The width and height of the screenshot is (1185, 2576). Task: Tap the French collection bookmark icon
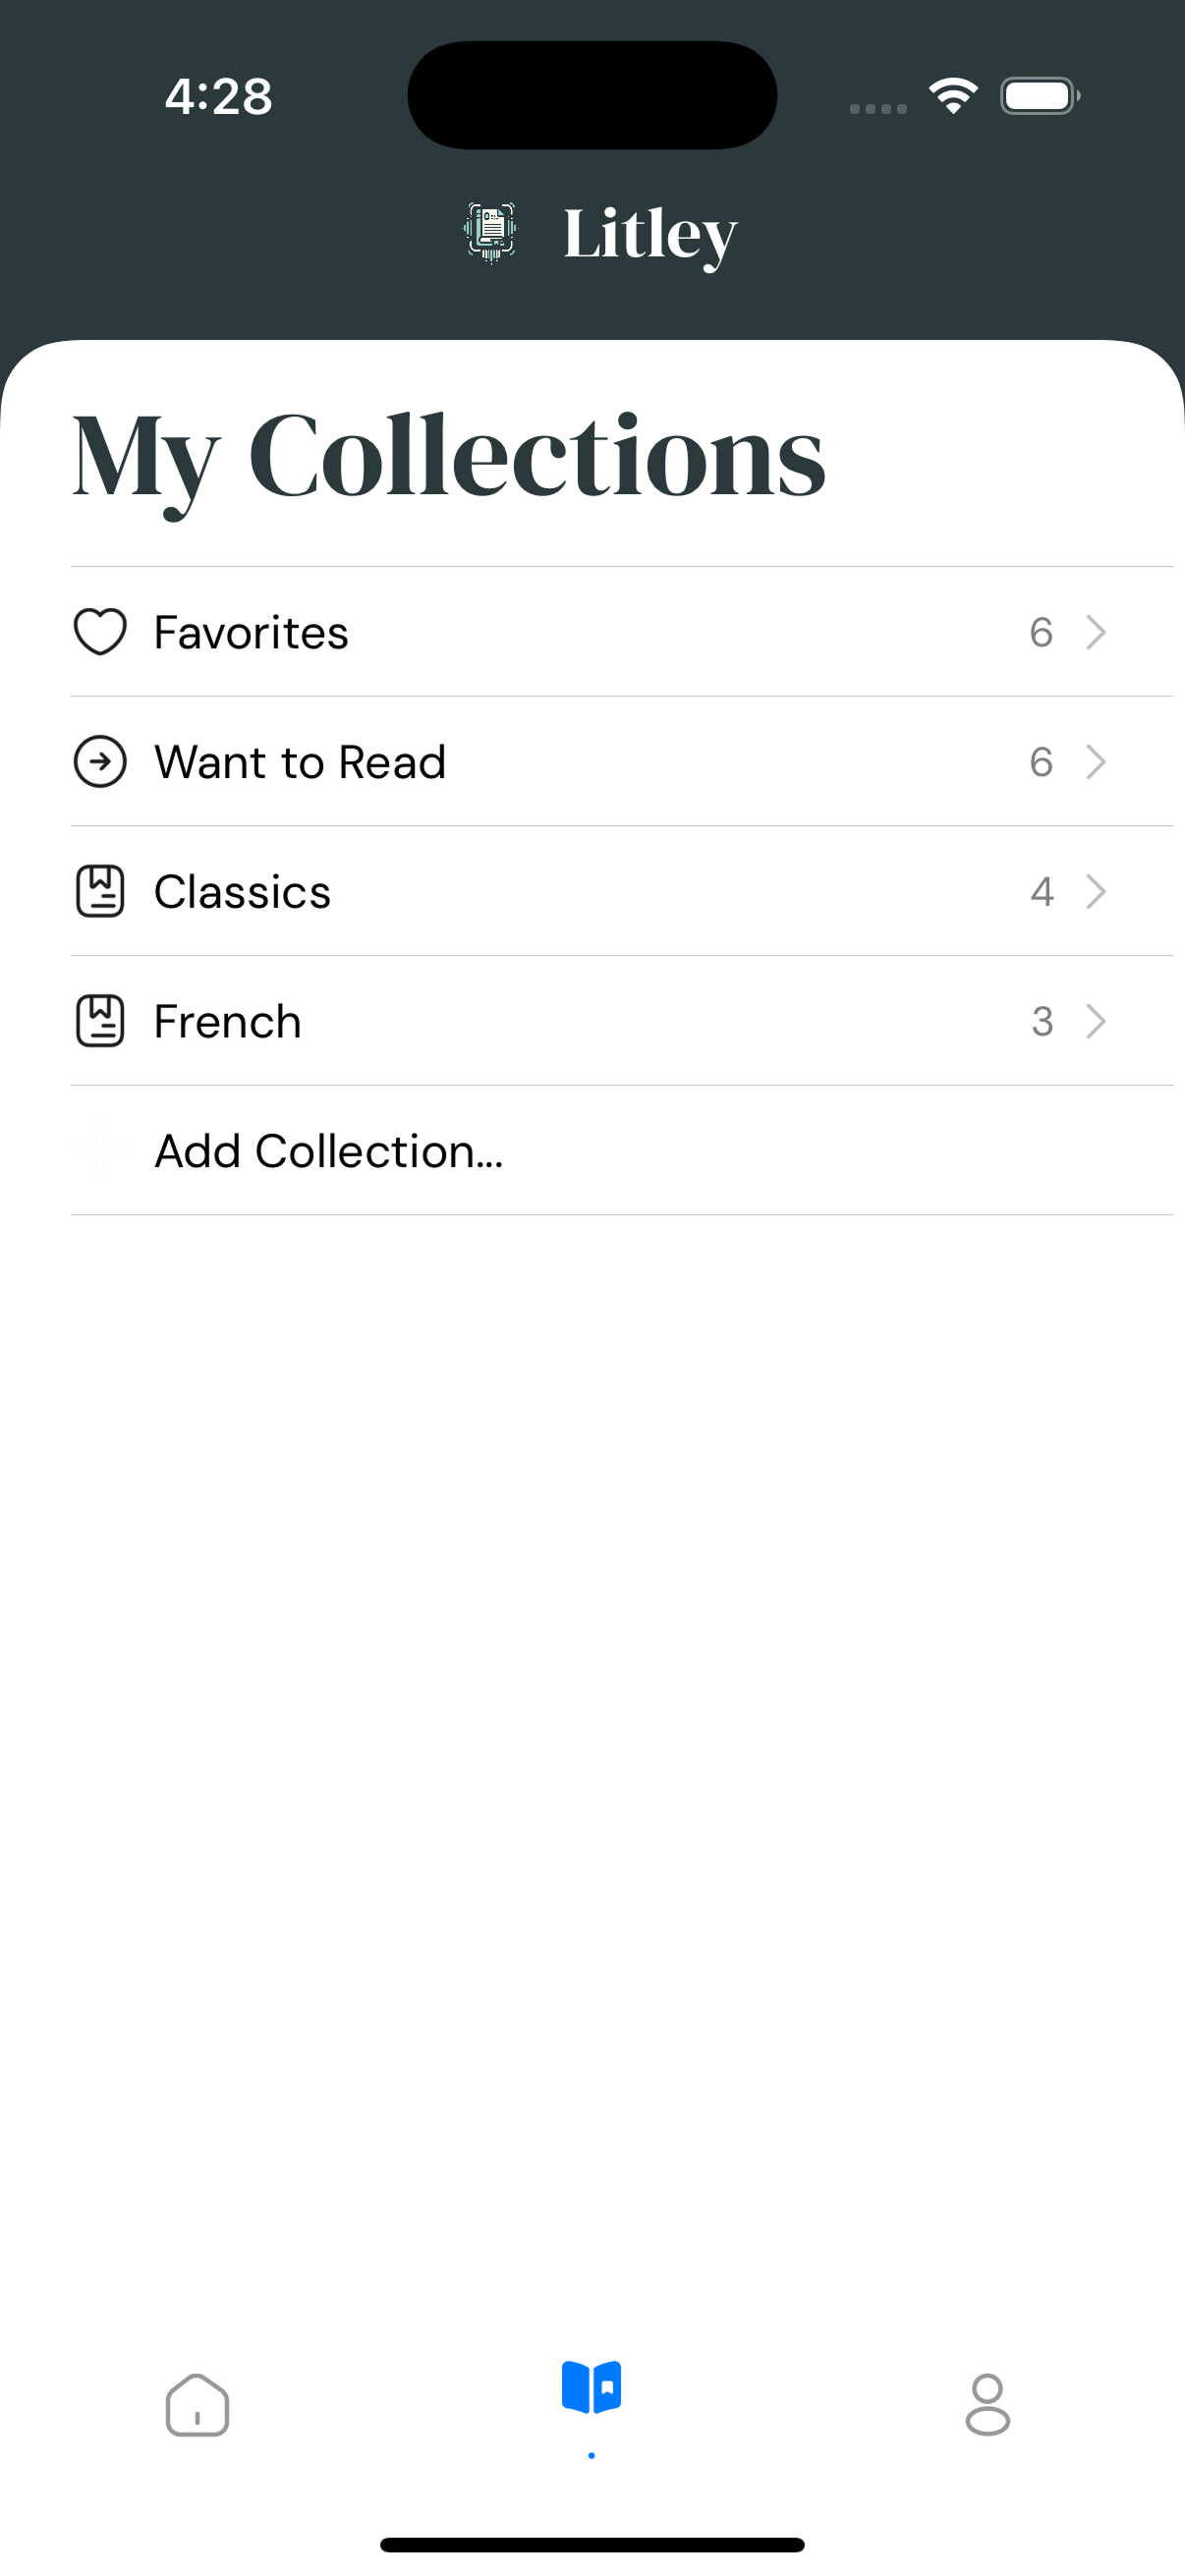(x=100, y=1021)
